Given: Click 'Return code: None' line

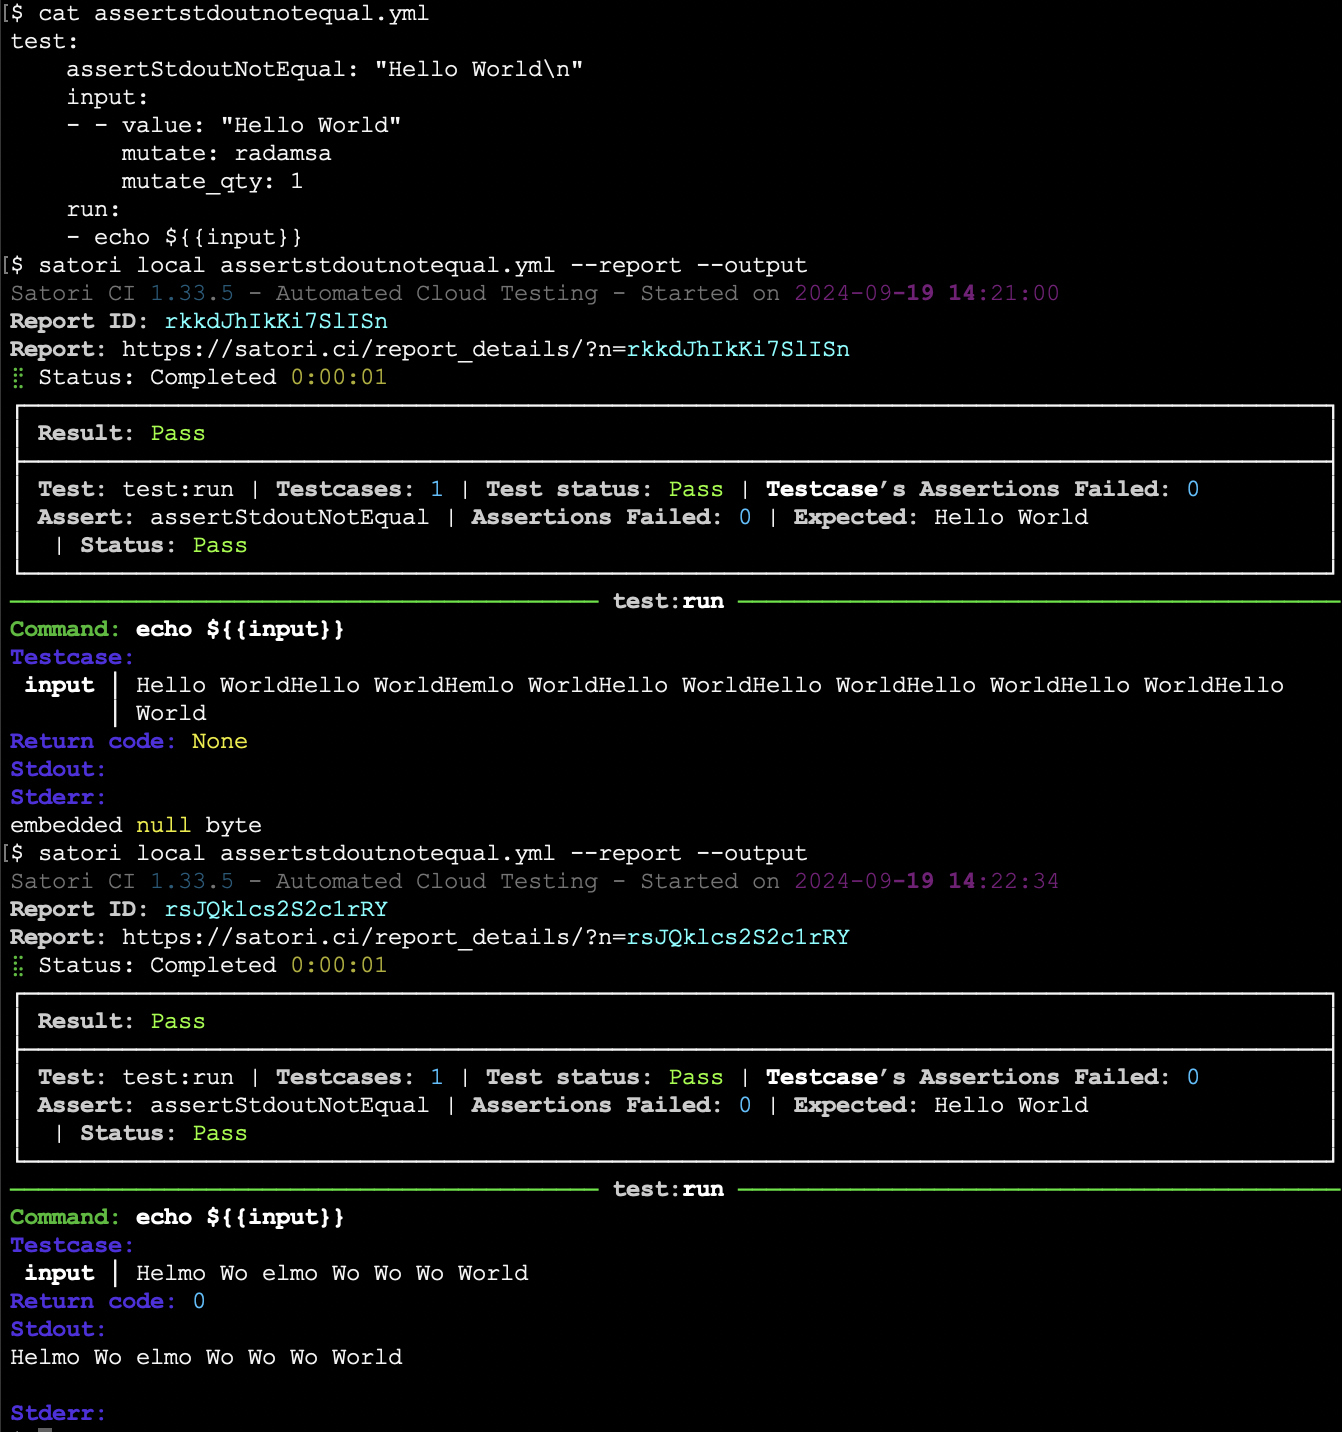Looking at the screenshot, I should click(x=129, y=741).
